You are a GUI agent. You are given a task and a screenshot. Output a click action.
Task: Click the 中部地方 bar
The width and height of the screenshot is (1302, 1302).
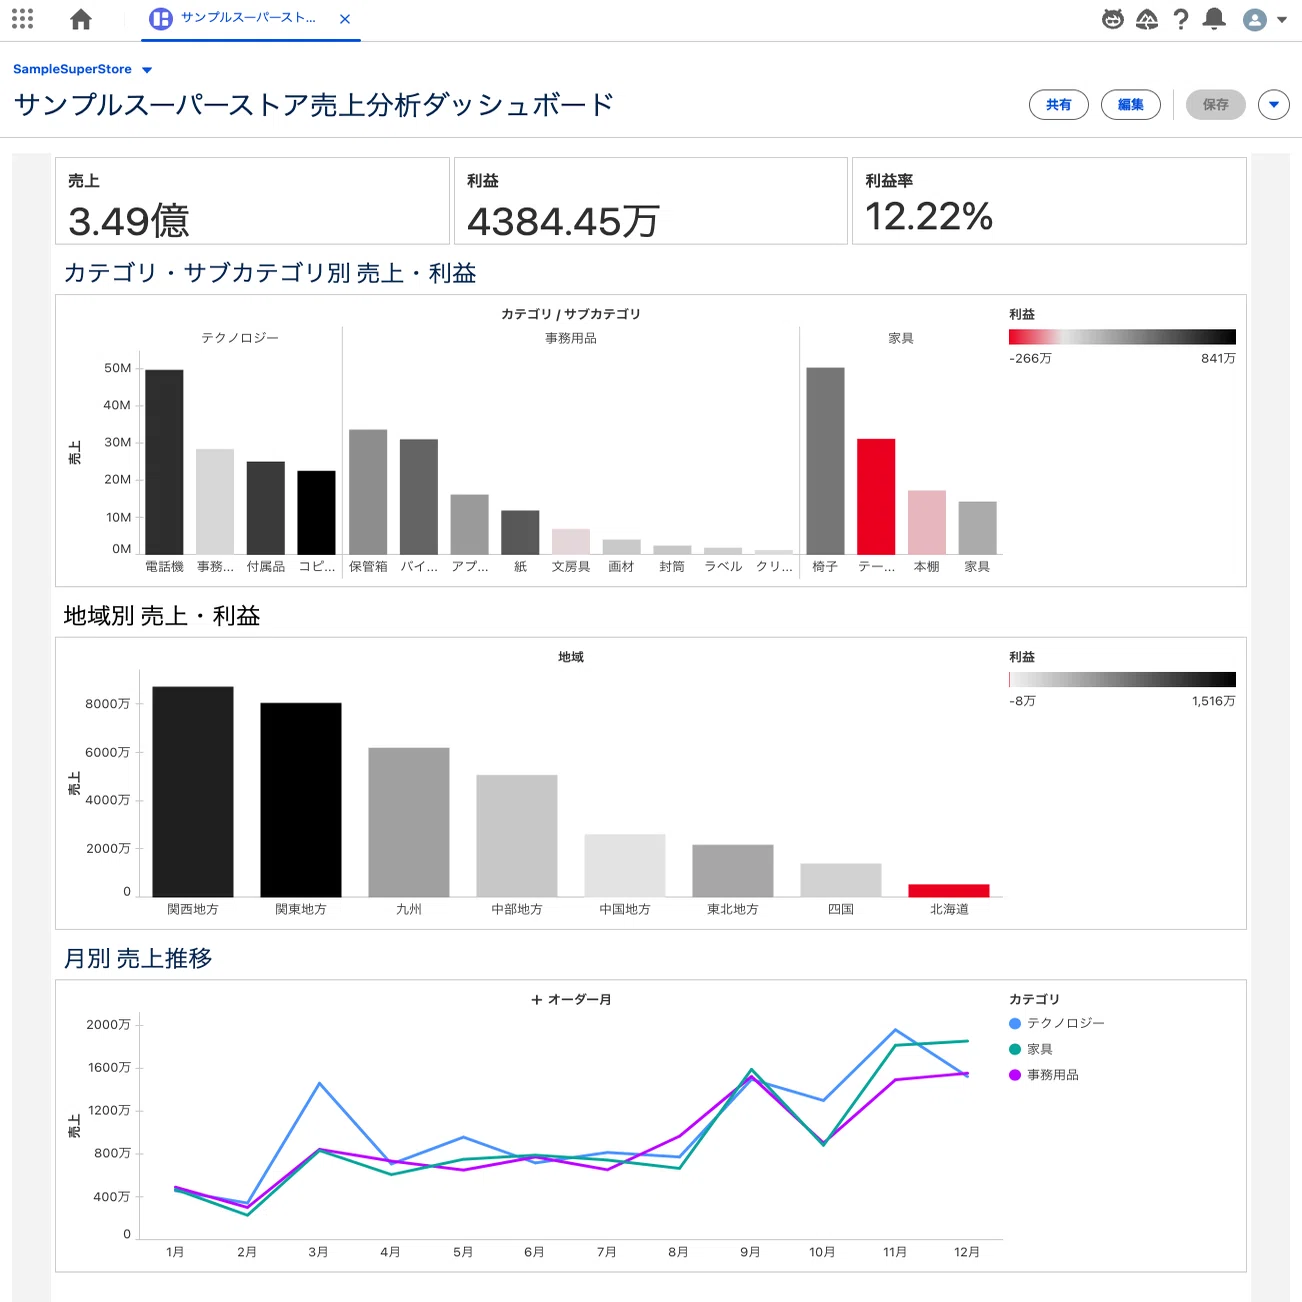pos(517,836)
